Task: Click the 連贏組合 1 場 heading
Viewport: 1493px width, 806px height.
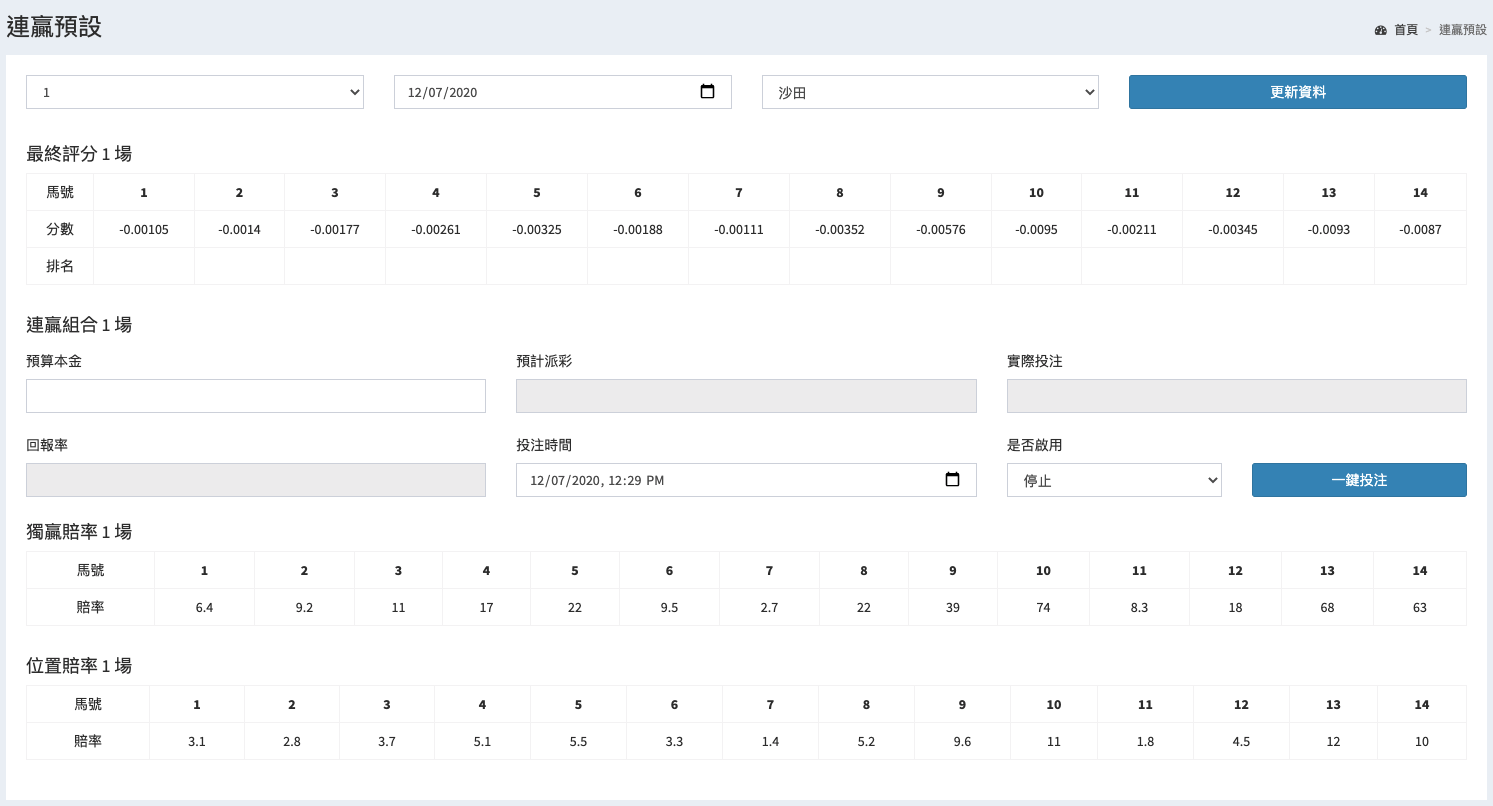Action: (x=79, y=325)
